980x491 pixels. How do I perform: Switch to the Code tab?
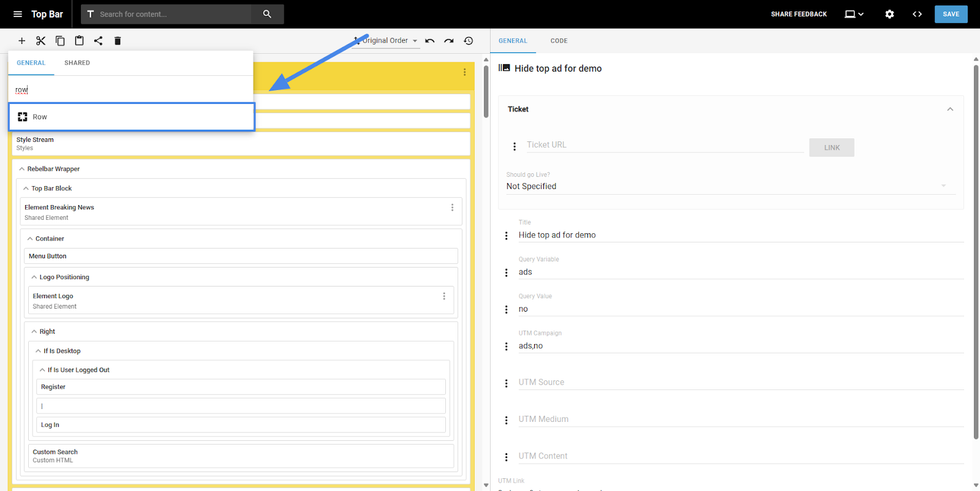[558, 41]
